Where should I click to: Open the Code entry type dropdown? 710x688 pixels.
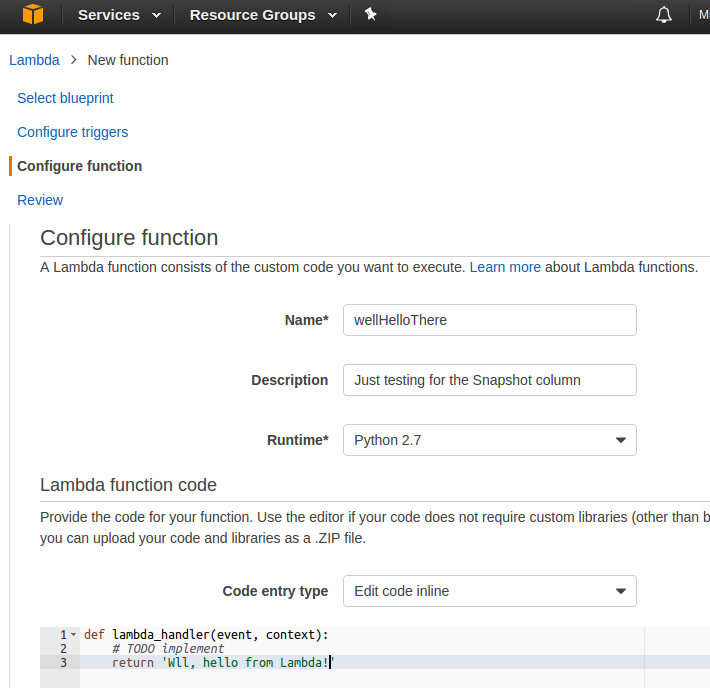(x=489, y=591)
